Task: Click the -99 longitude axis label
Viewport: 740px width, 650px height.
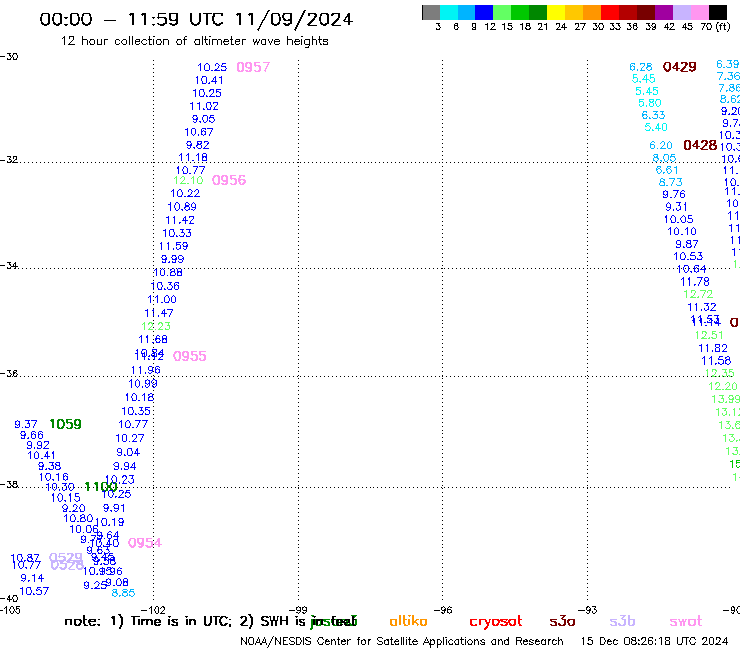Action: coord(298,610)
